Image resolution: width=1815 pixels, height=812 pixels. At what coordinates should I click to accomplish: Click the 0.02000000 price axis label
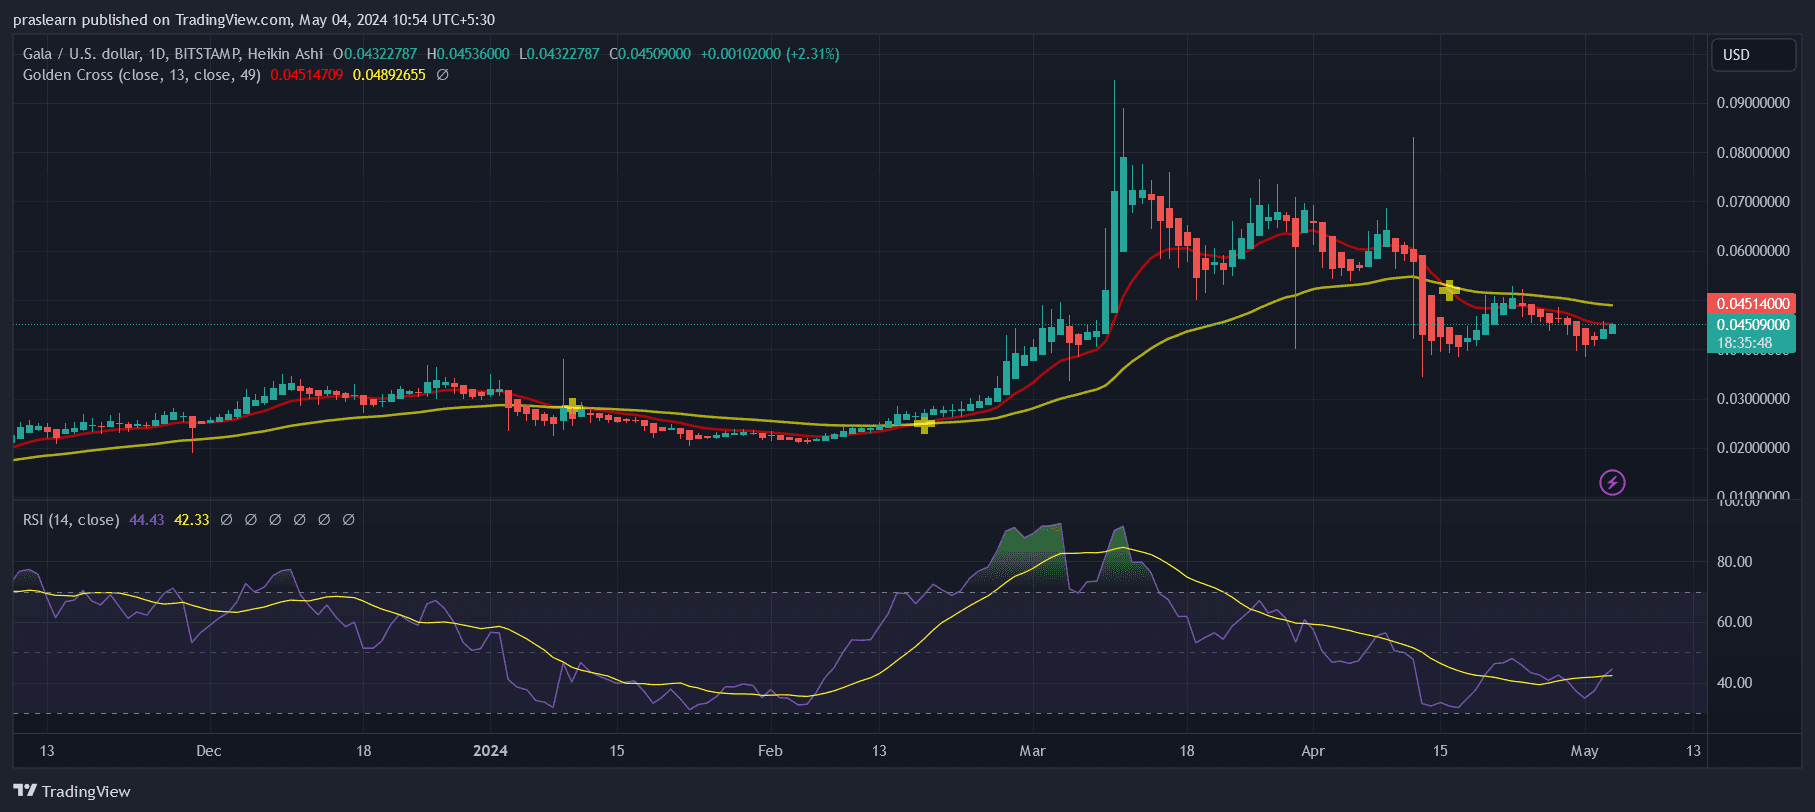pyautogui.click(x=1753, y=448)
